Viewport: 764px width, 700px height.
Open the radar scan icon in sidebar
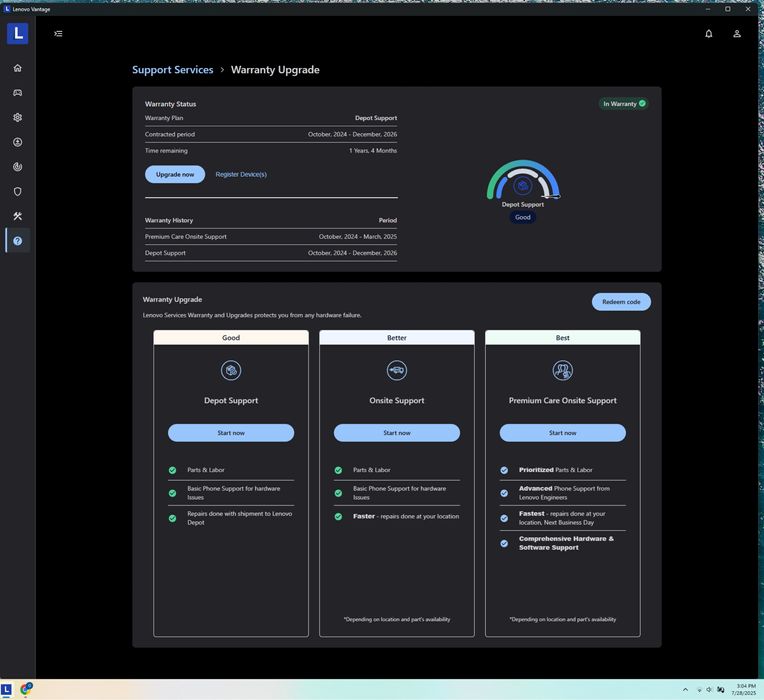18,167
